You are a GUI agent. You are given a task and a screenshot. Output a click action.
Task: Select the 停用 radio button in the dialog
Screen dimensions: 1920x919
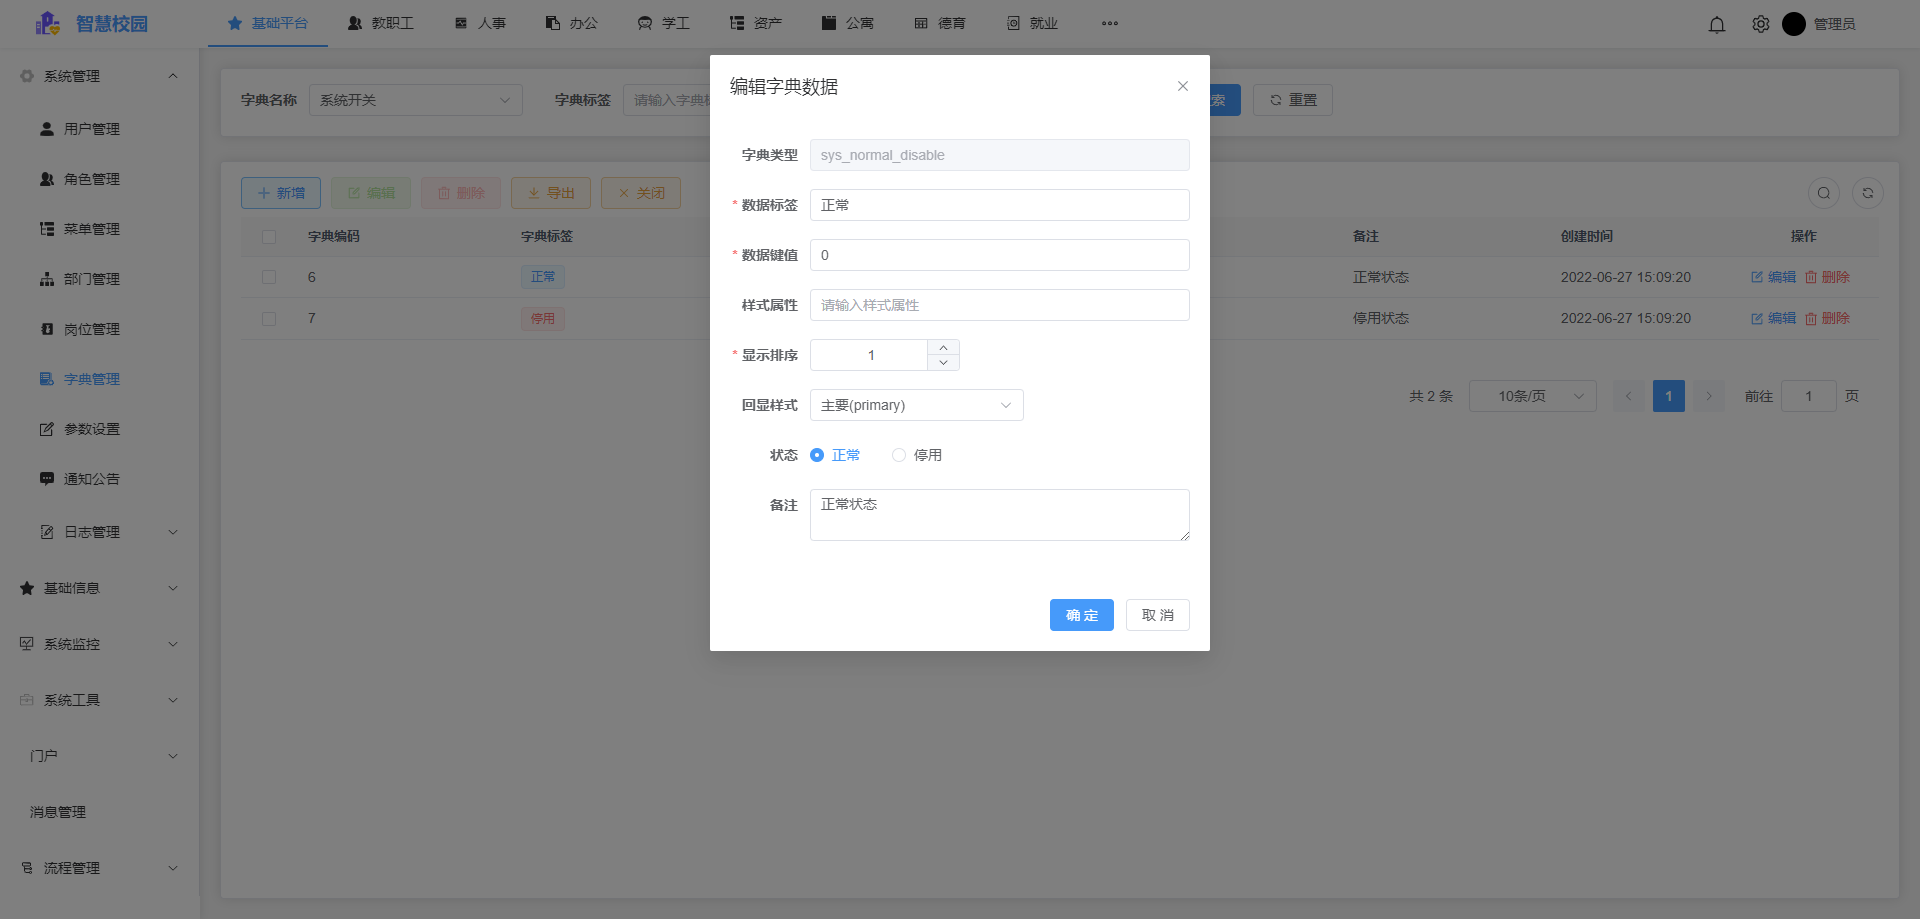[x=899, y=455]
